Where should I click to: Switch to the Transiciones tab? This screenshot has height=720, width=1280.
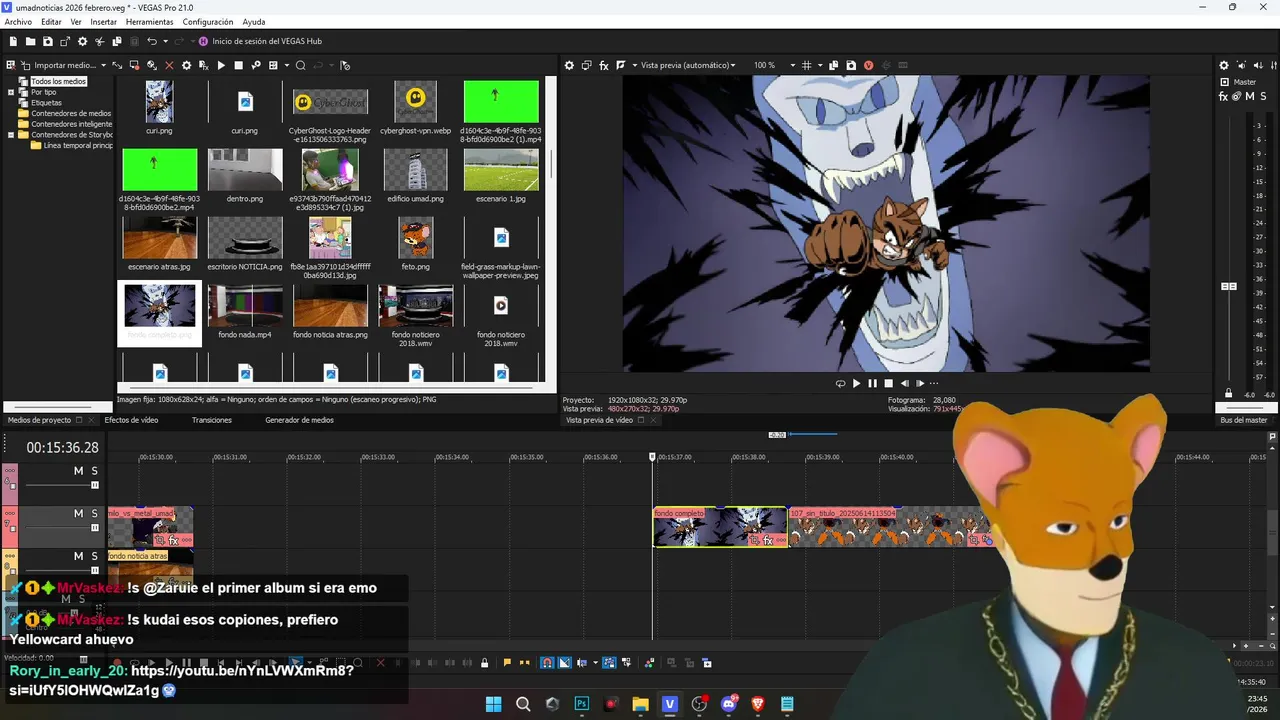click(x=212, y=420)
